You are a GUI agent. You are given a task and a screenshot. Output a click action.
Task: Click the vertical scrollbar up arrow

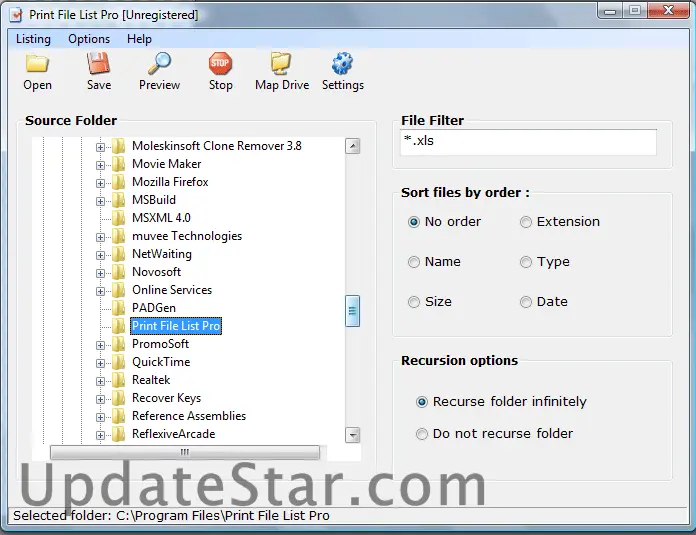click(352, 146)
